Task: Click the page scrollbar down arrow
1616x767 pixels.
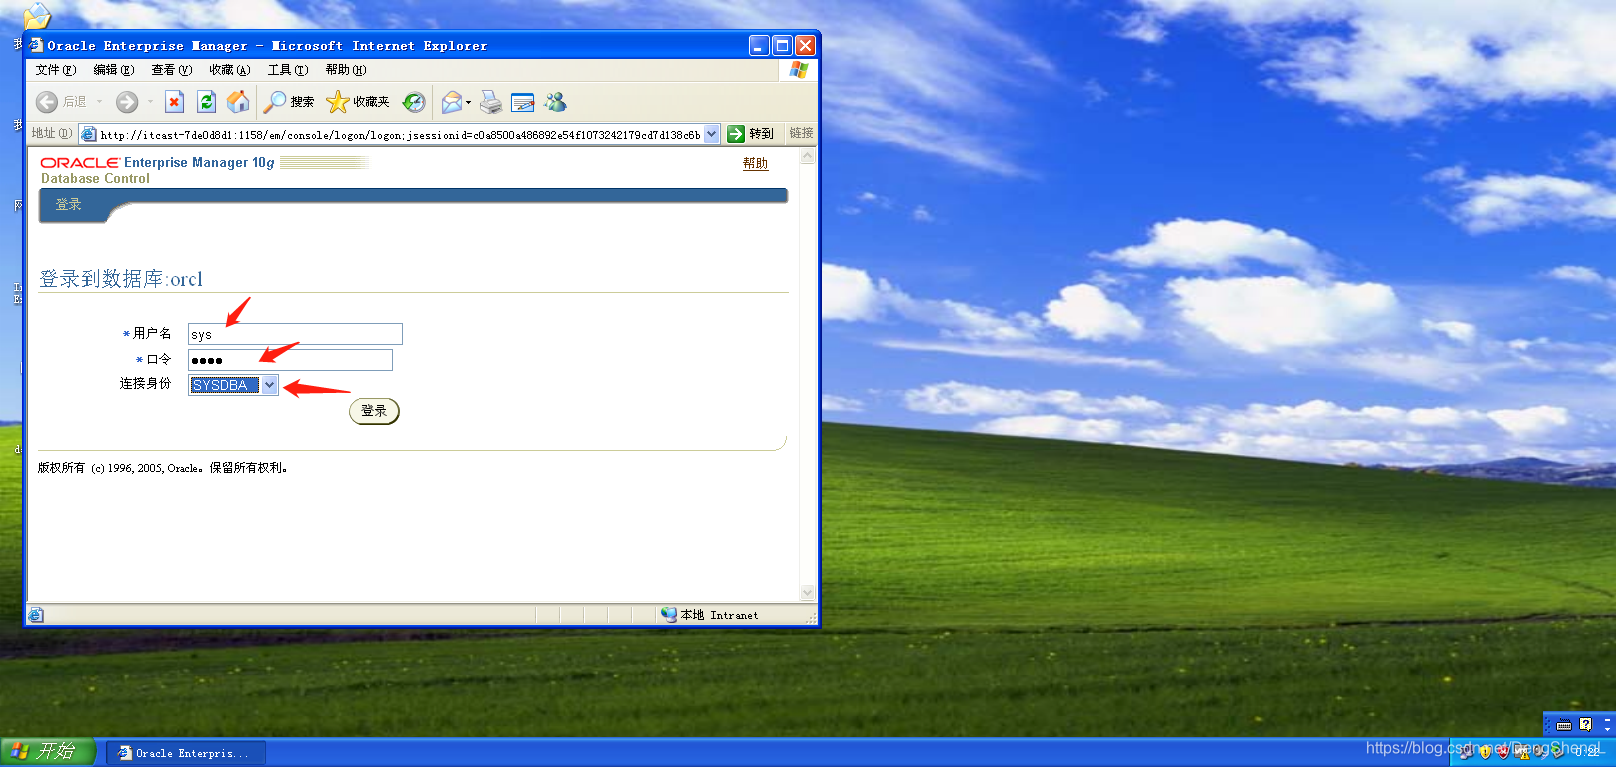Action: pos(808,592)
